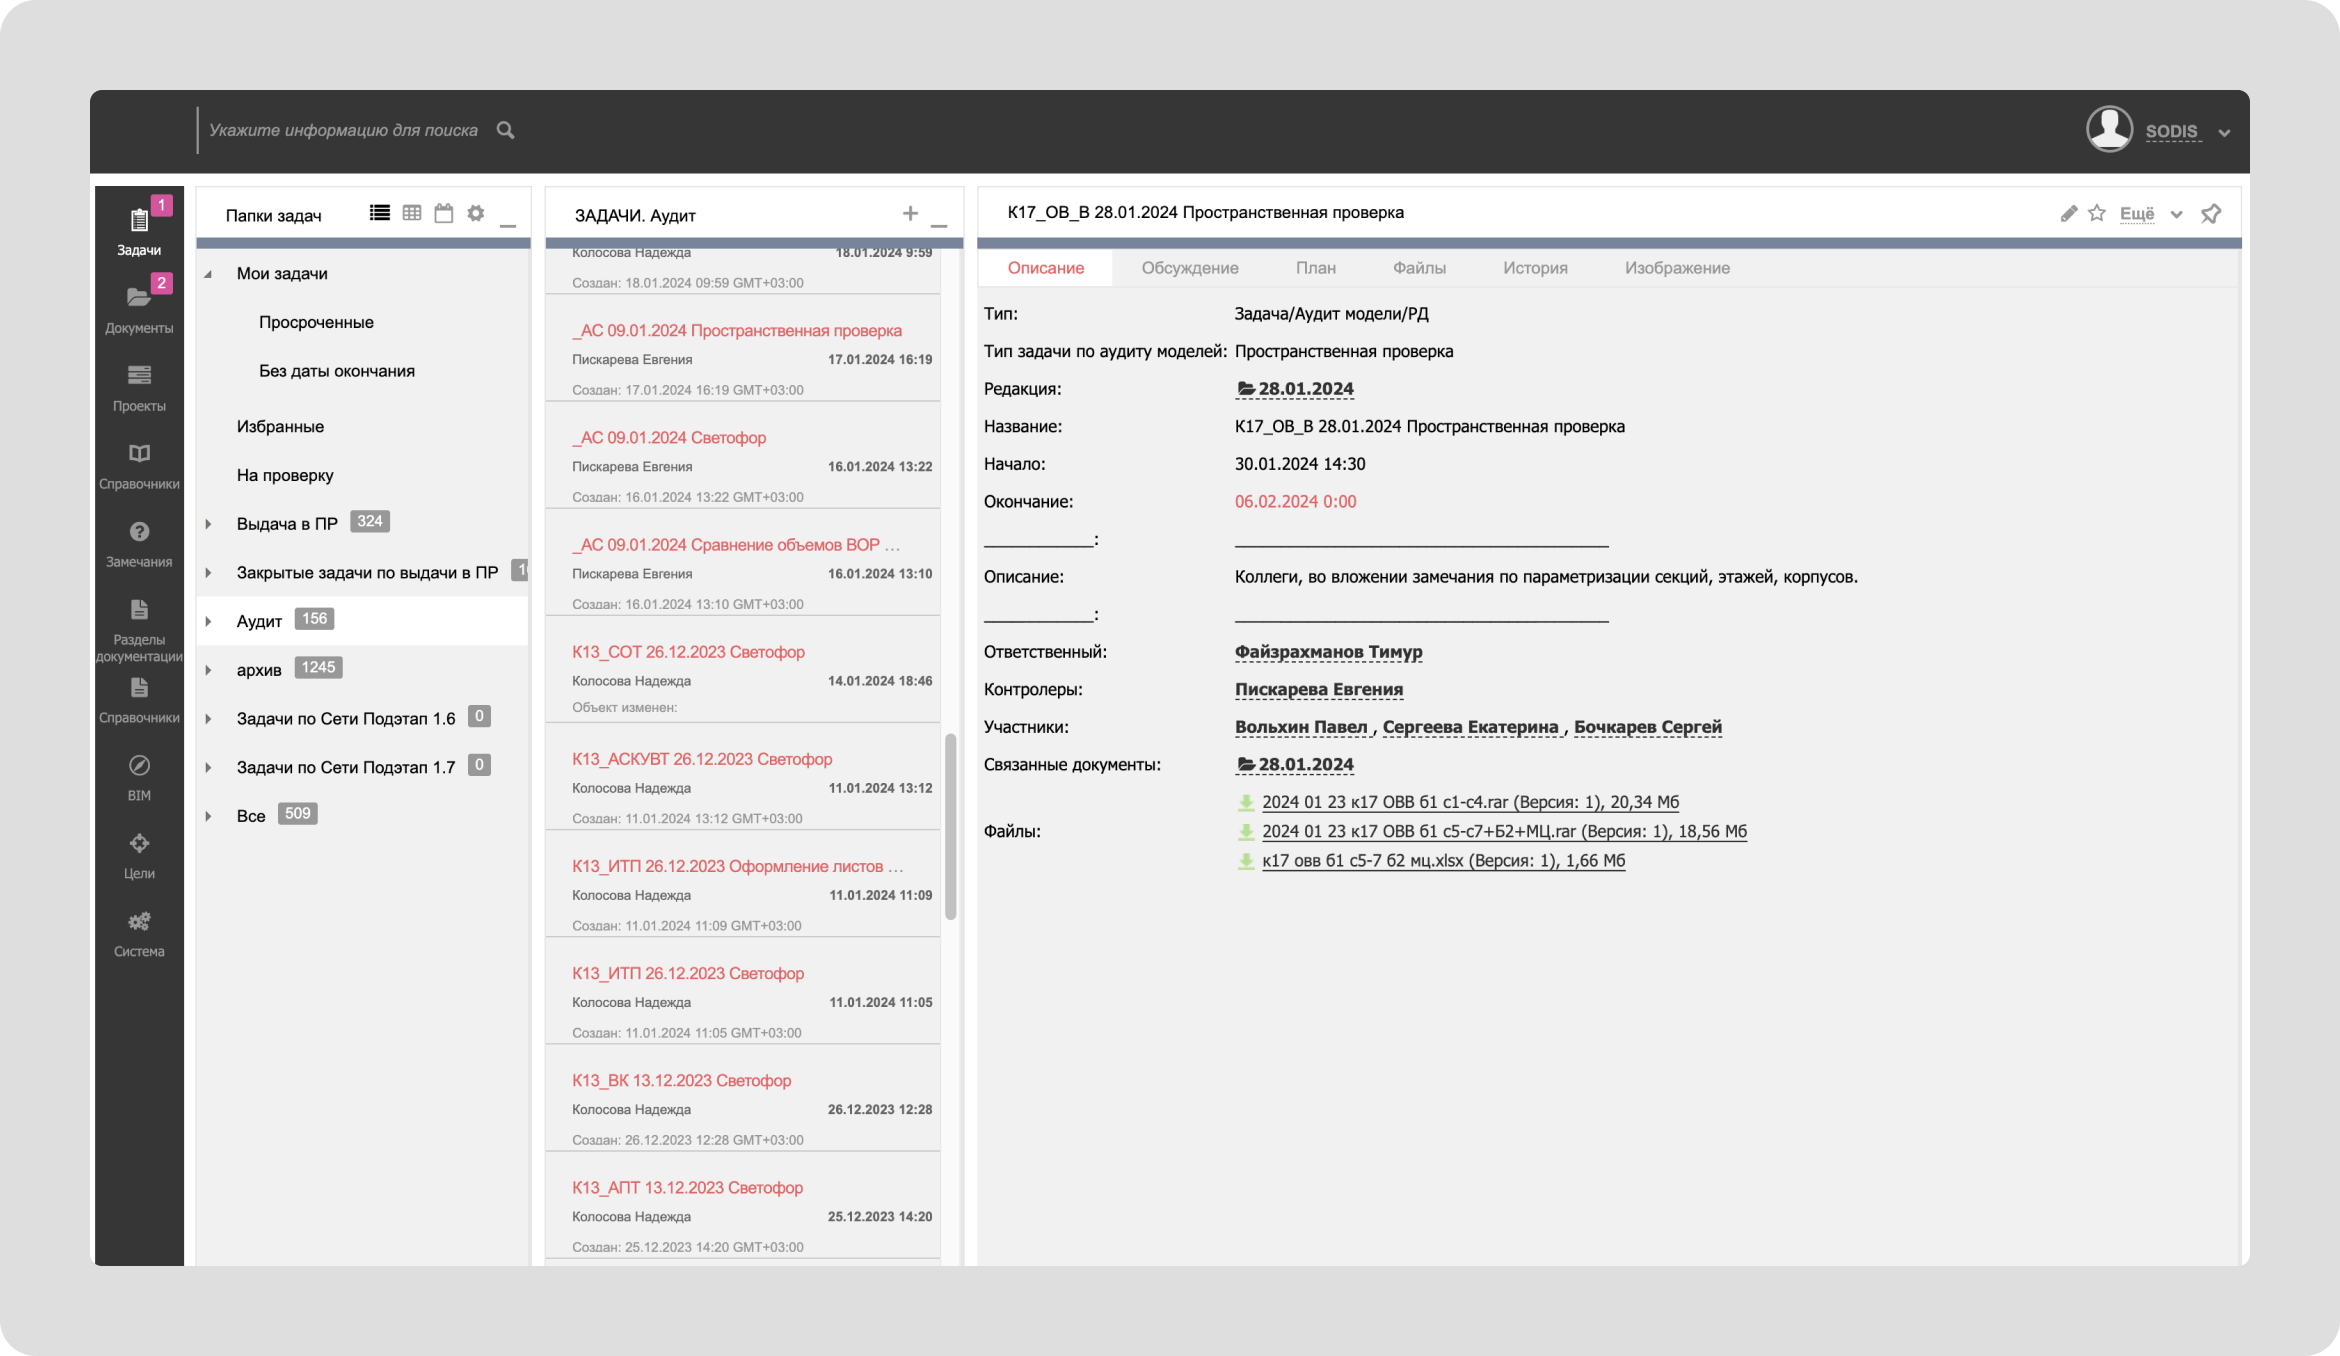2340x1356 pixels.
Task: Switch to the Изображение tab
Action: click(1677, 268)
